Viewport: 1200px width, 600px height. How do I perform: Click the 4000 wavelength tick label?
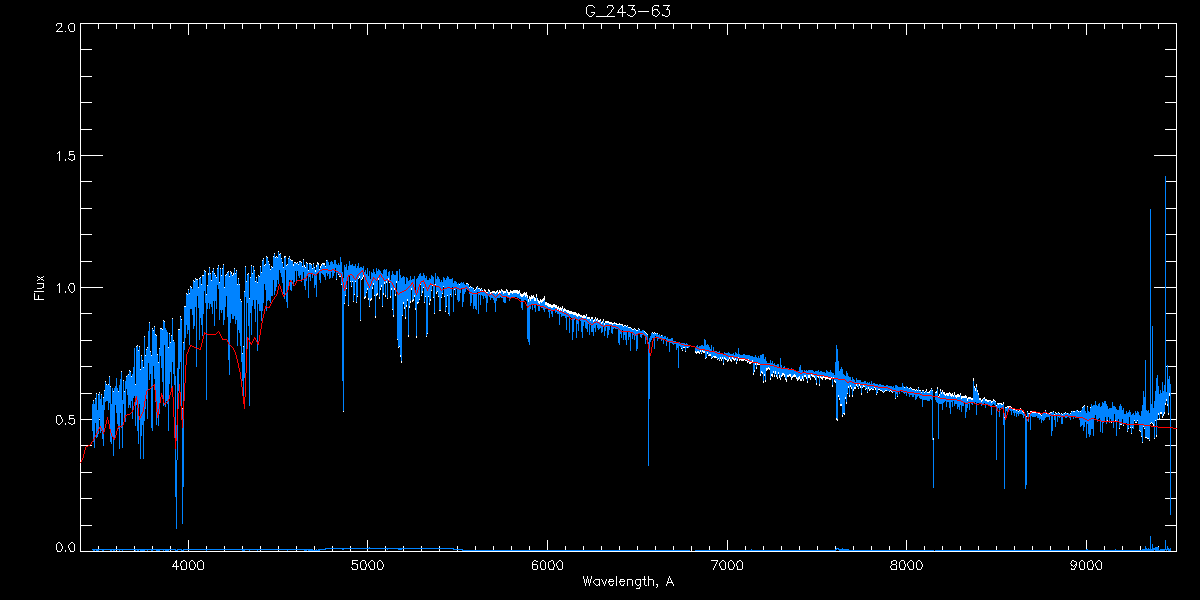pos(188,565)
